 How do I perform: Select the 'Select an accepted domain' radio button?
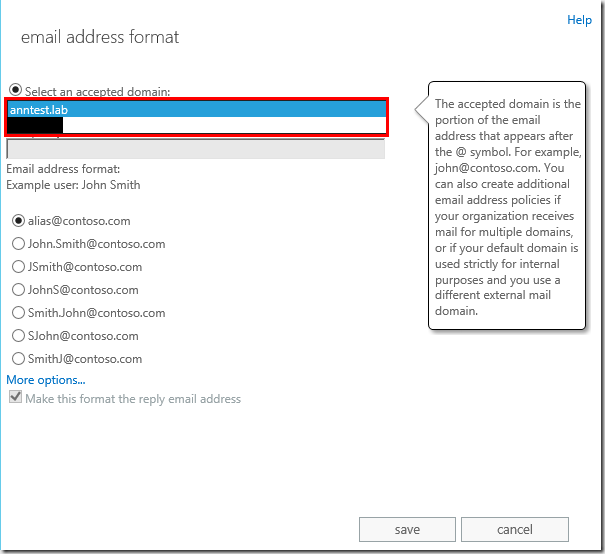coord(14,90)
